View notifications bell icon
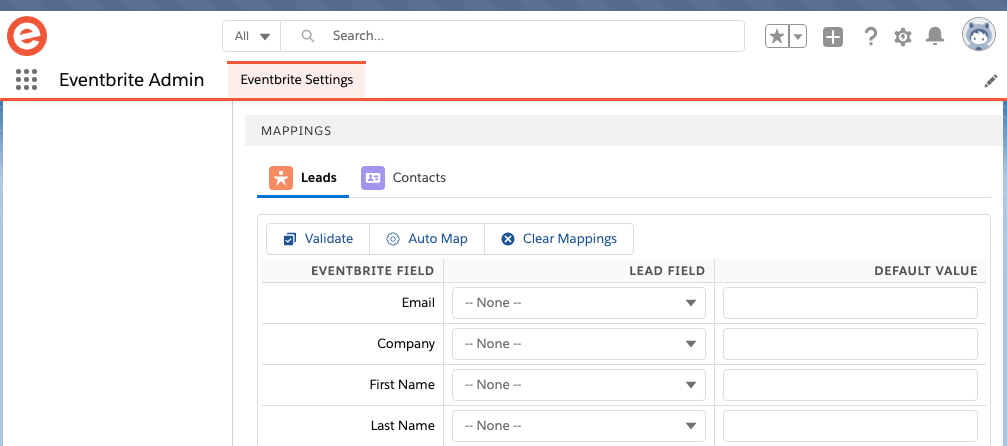This screenshot has width=1007, height=446. pyautogui.click(x=935, y=37)
